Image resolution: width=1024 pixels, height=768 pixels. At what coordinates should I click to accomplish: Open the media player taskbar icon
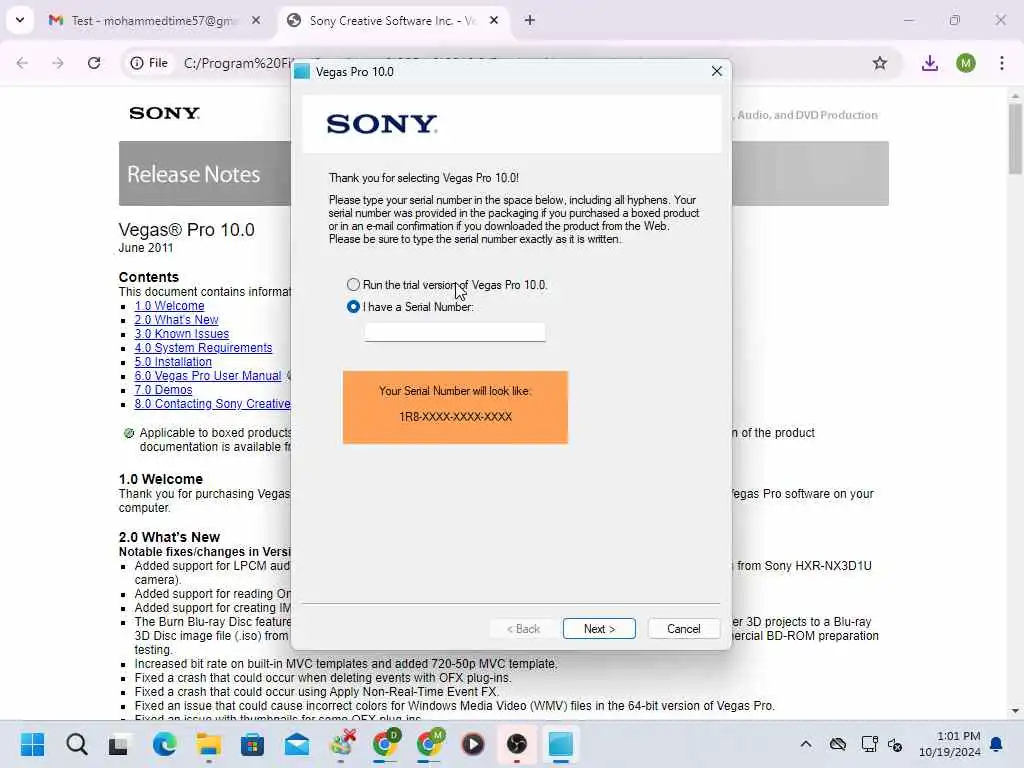pos(473,744)
